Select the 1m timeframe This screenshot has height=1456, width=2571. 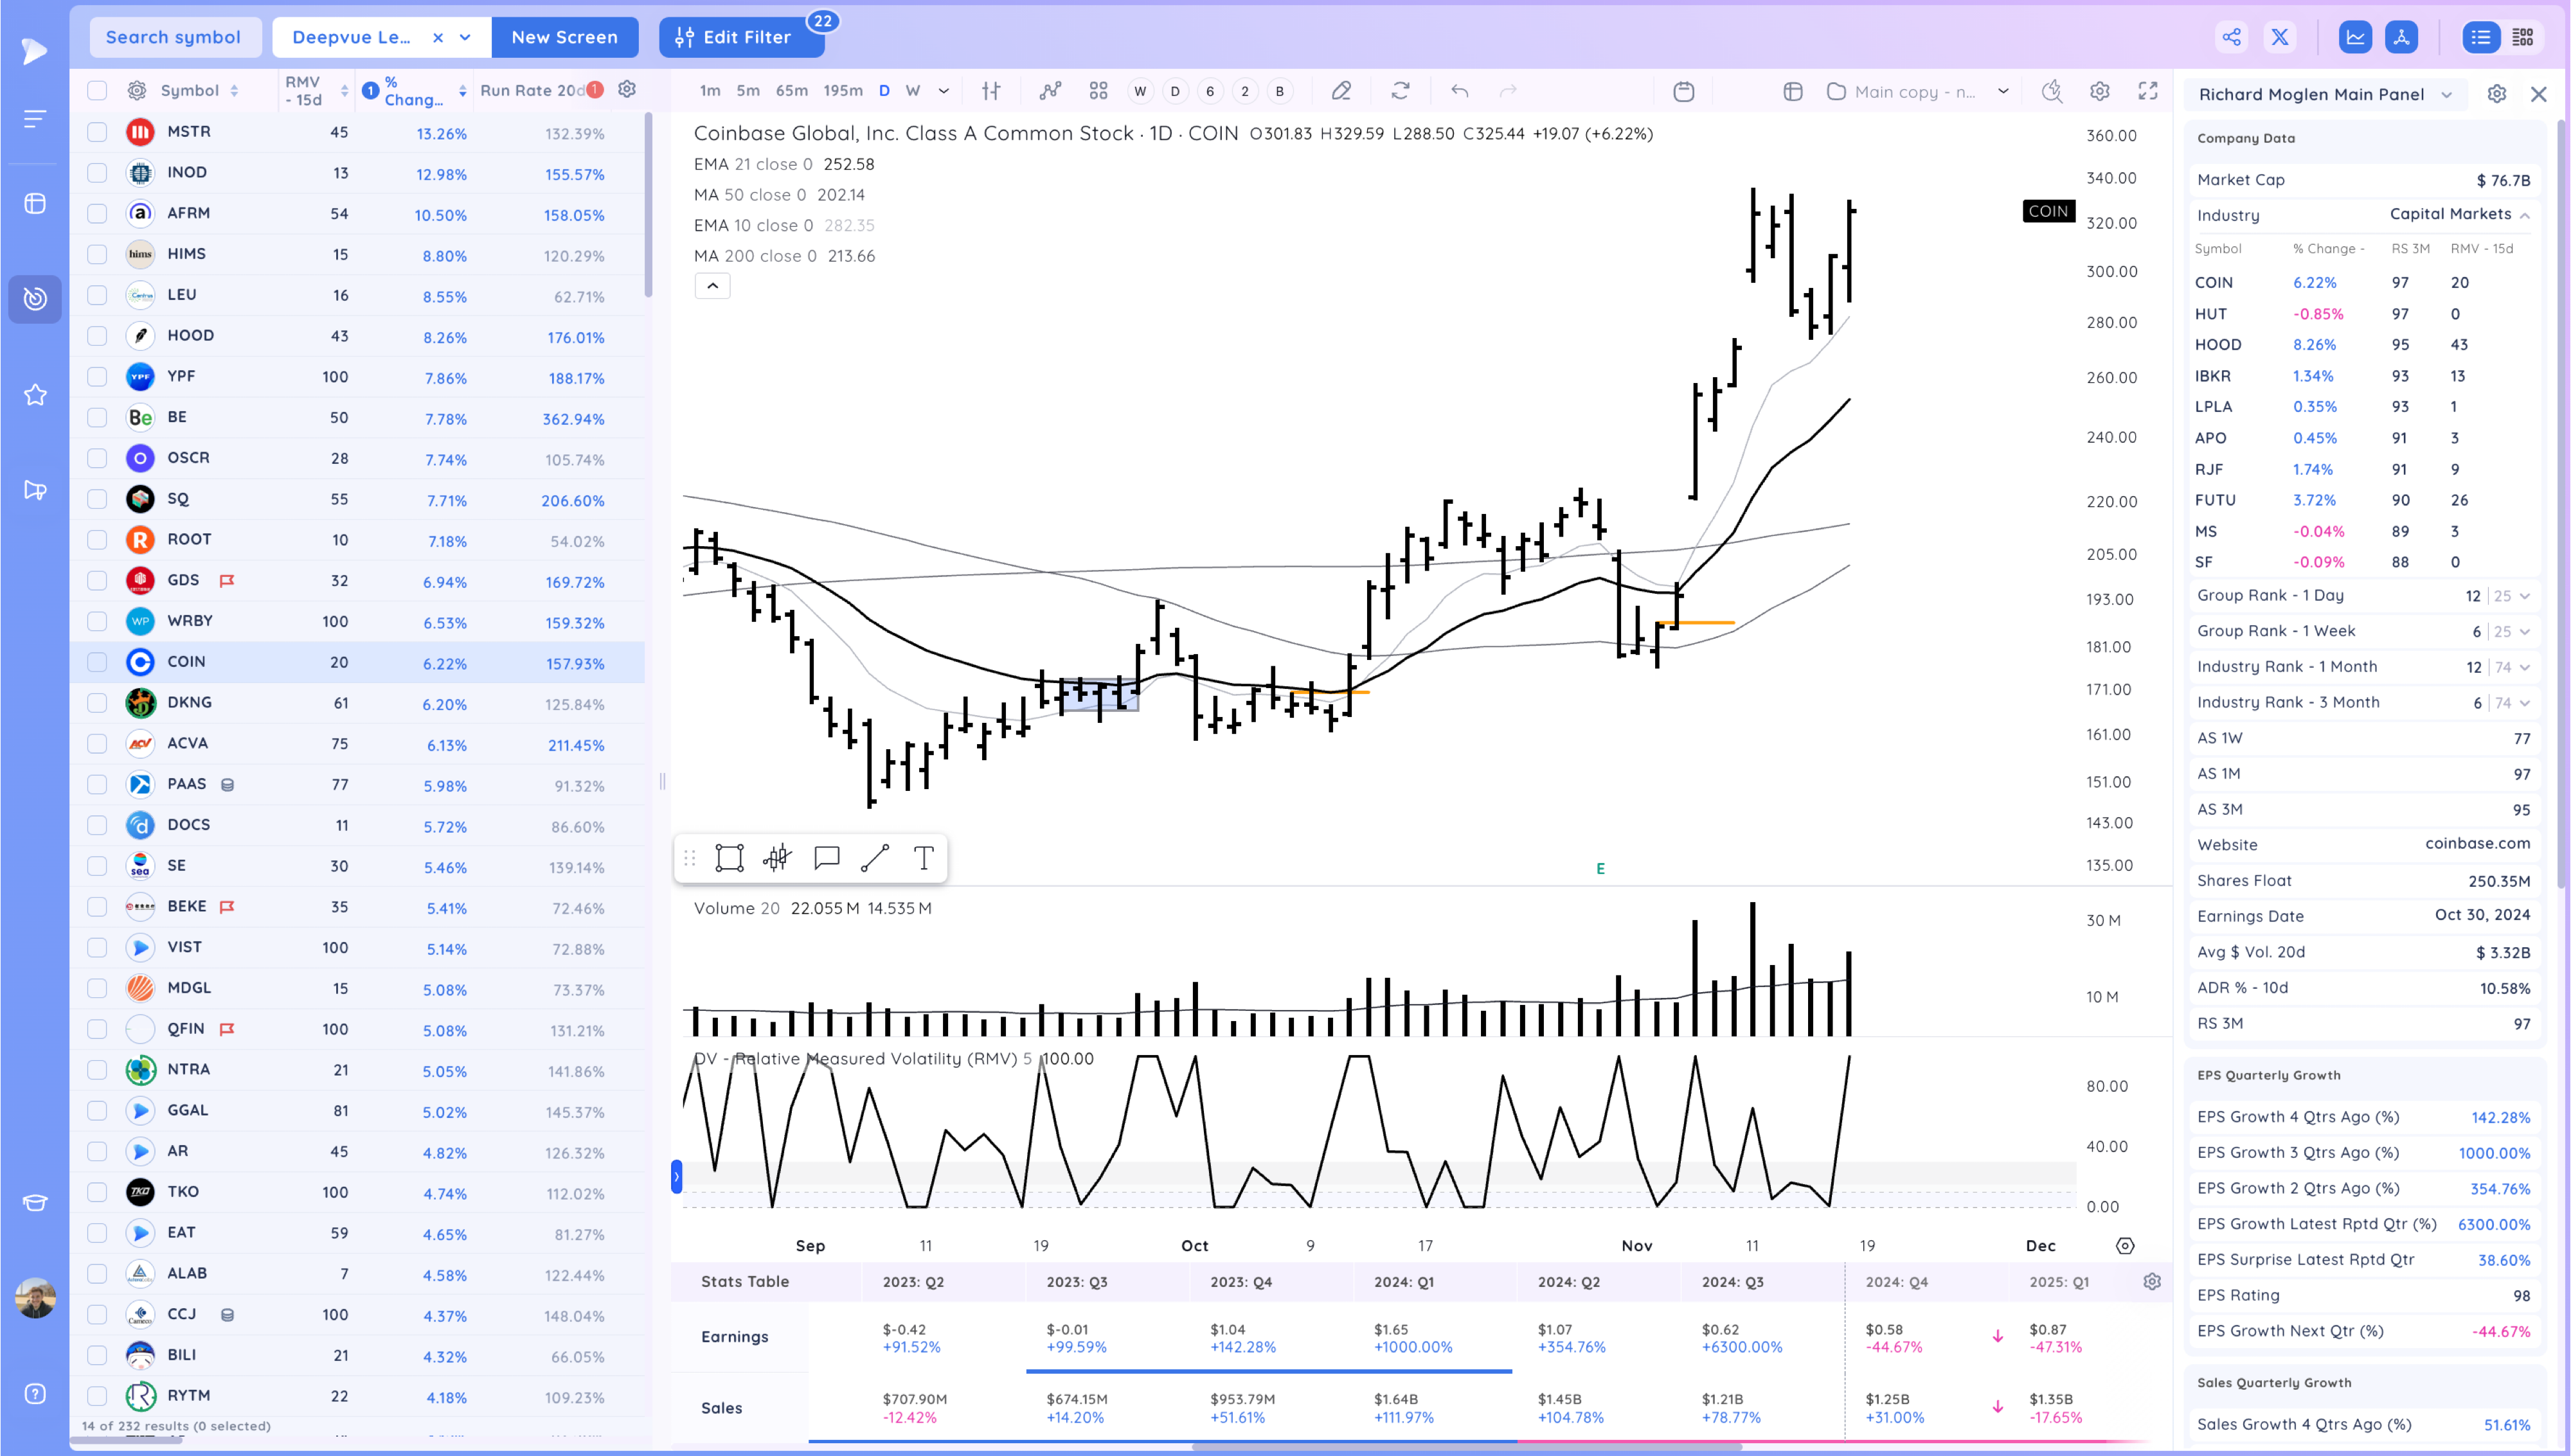710,91
